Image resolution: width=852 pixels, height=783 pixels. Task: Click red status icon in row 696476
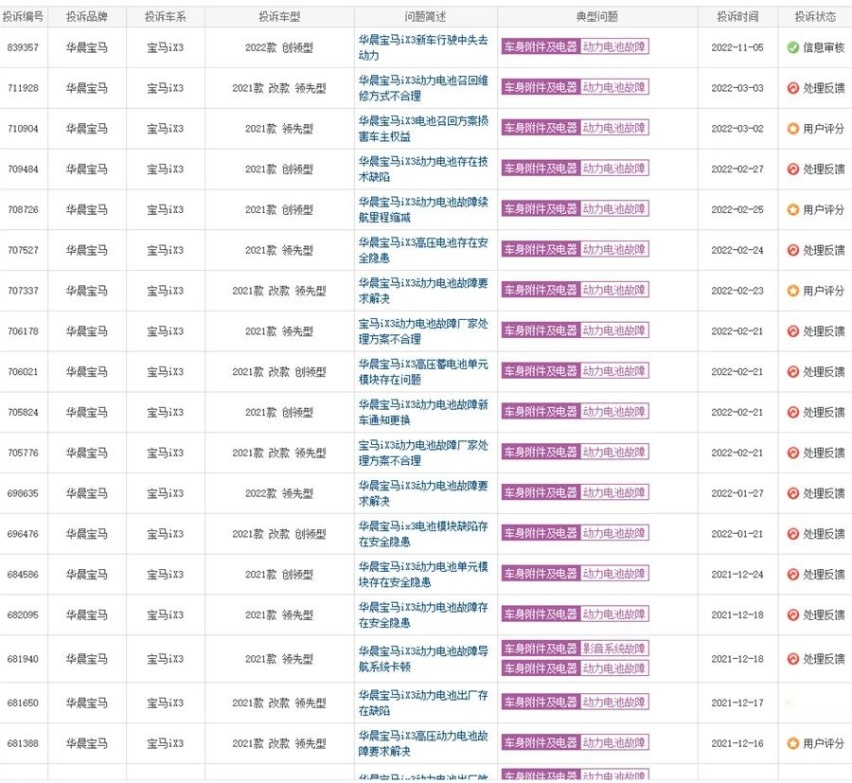(x=793, y=534)
